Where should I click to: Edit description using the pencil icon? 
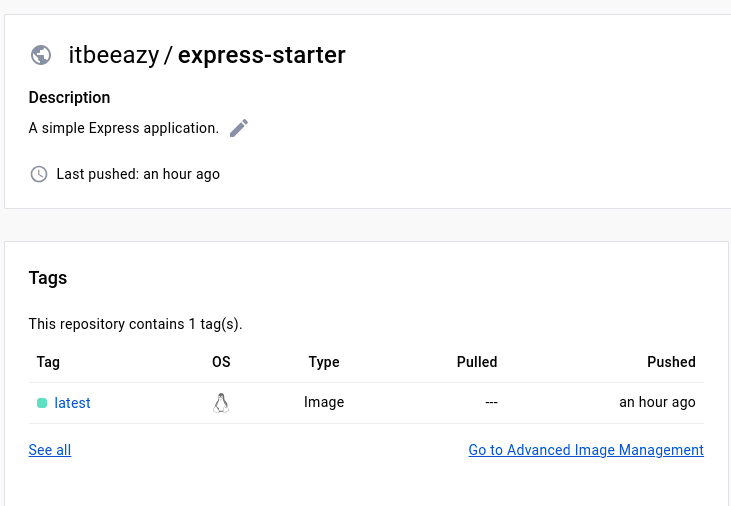click(x=239, y=128)
